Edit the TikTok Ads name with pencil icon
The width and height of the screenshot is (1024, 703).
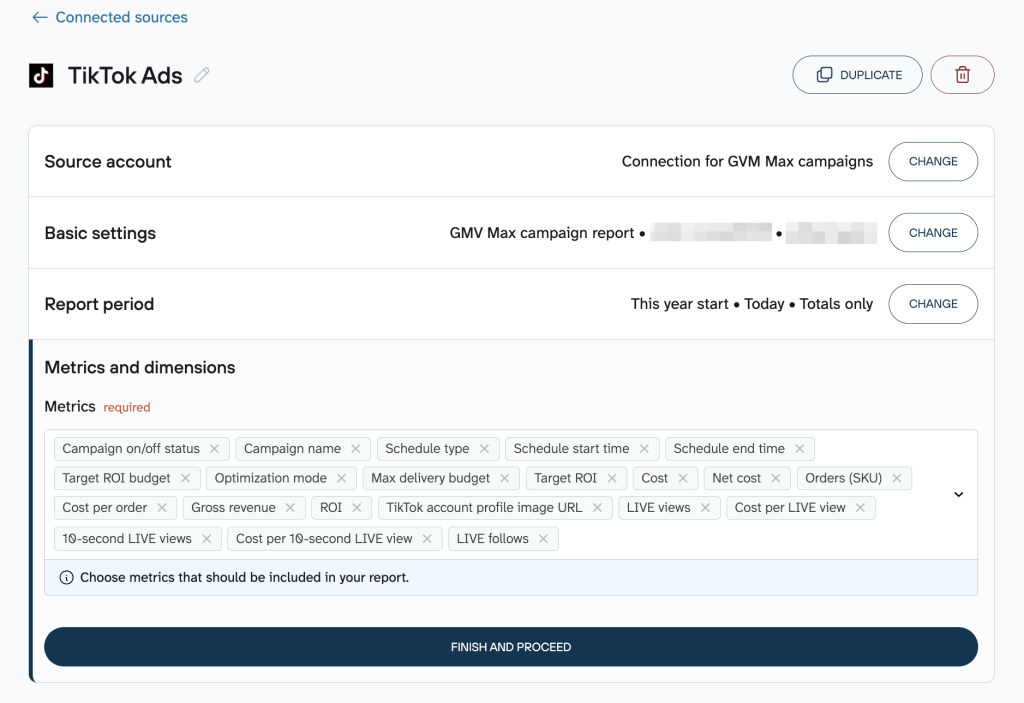click(202, 75)
